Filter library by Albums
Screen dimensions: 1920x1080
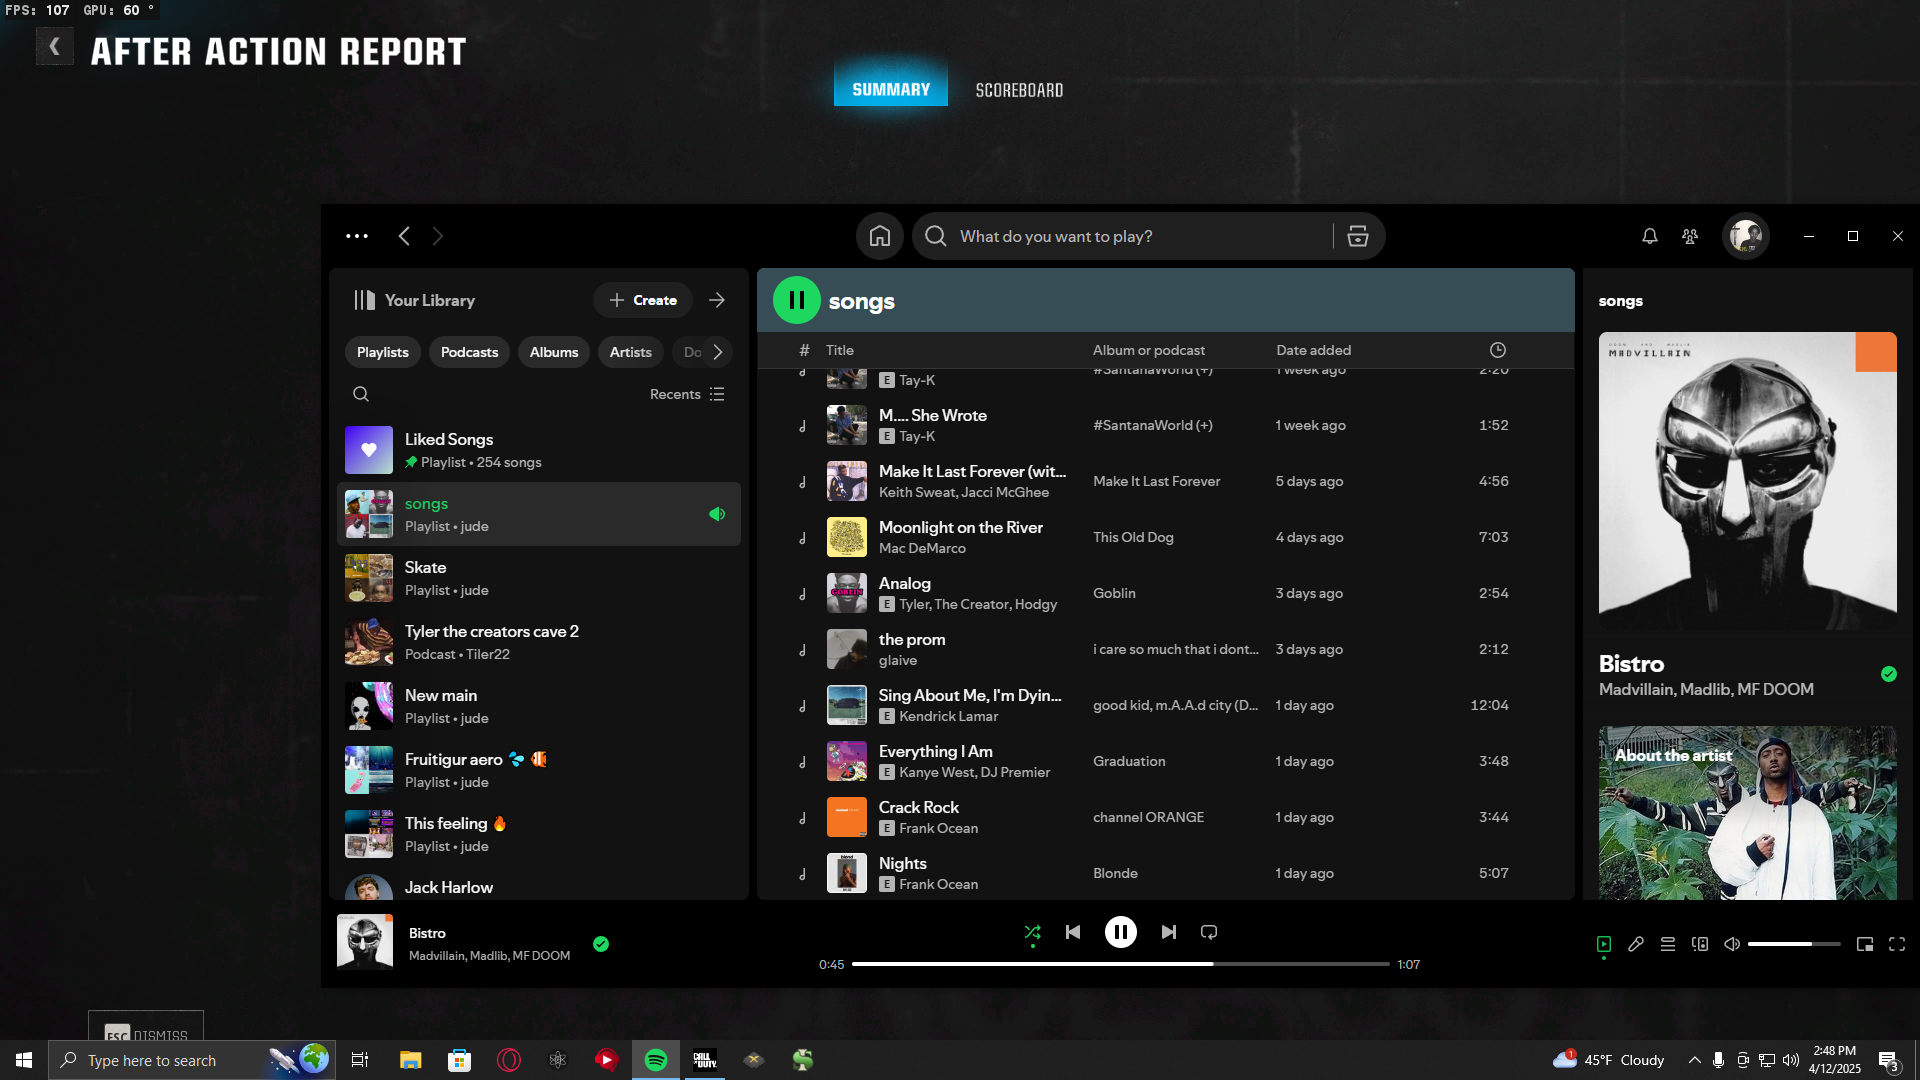coord(554,352)
